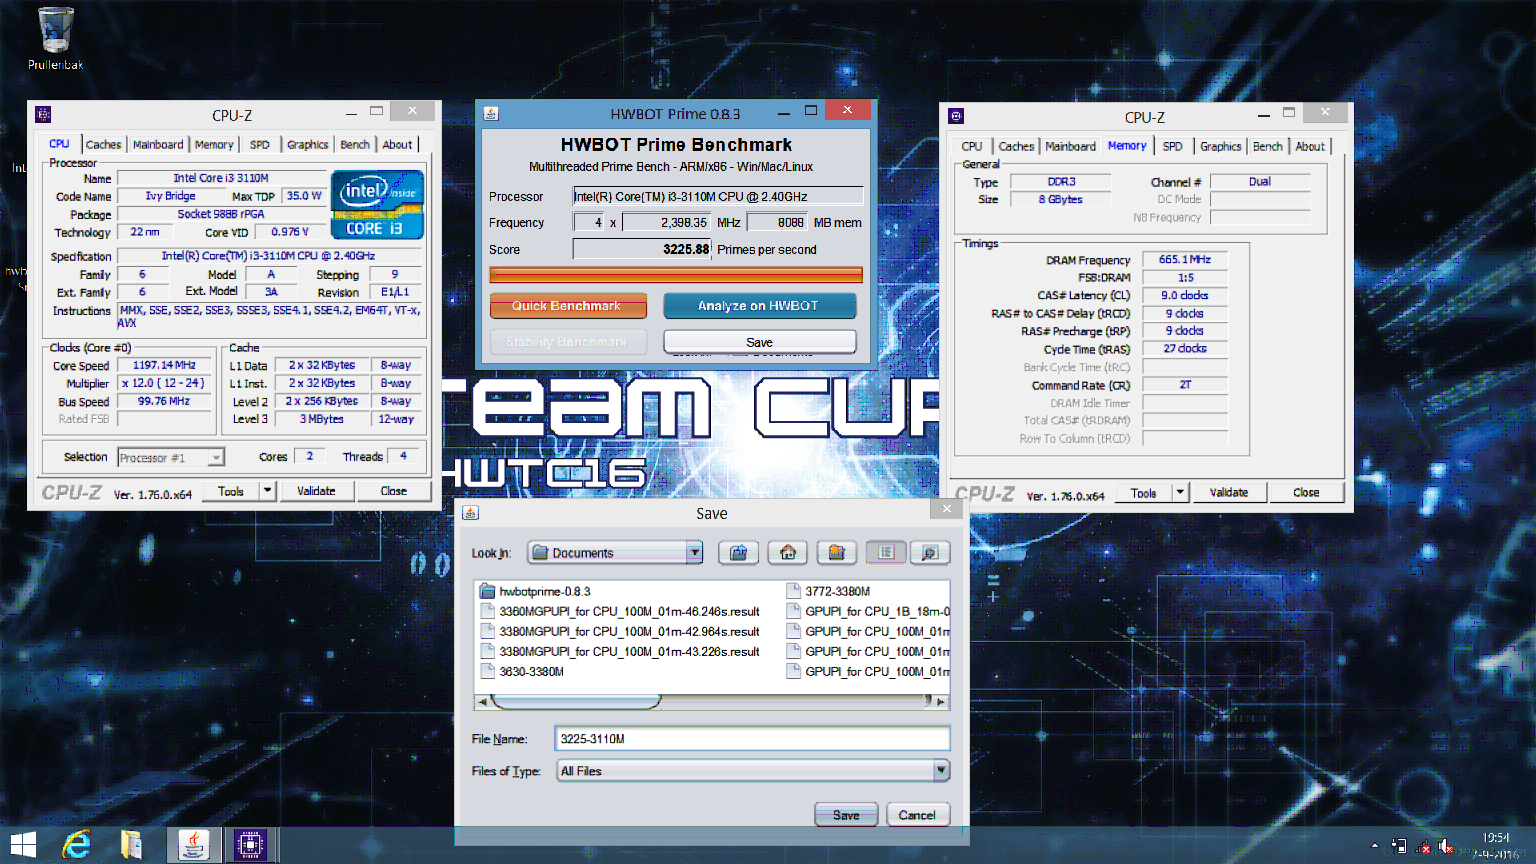Switch Save dialog to List view

pos(886,552)
